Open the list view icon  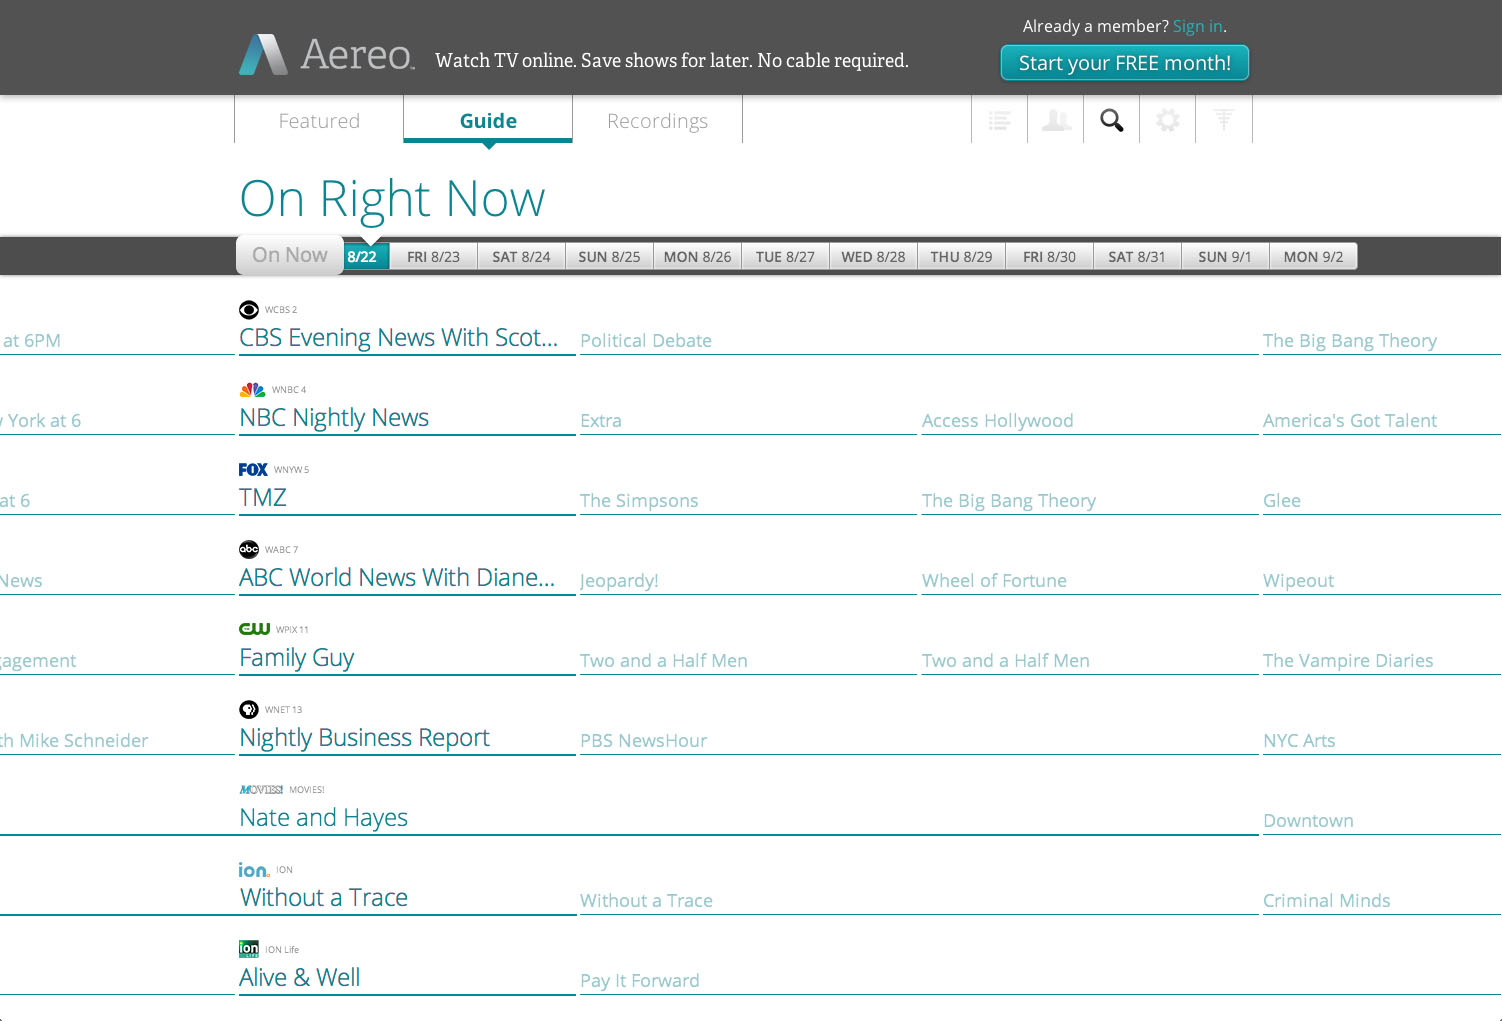(x=999, y=121)
